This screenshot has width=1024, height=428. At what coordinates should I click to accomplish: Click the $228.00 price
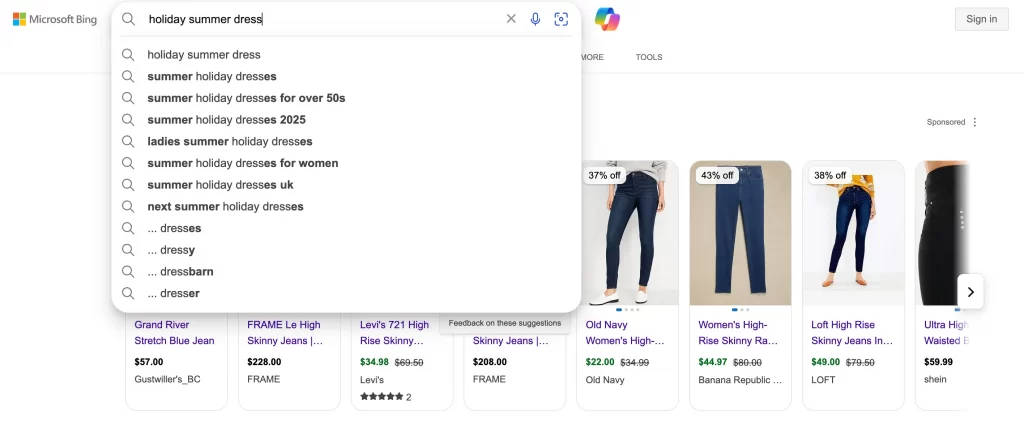click(x=264, y=362)
